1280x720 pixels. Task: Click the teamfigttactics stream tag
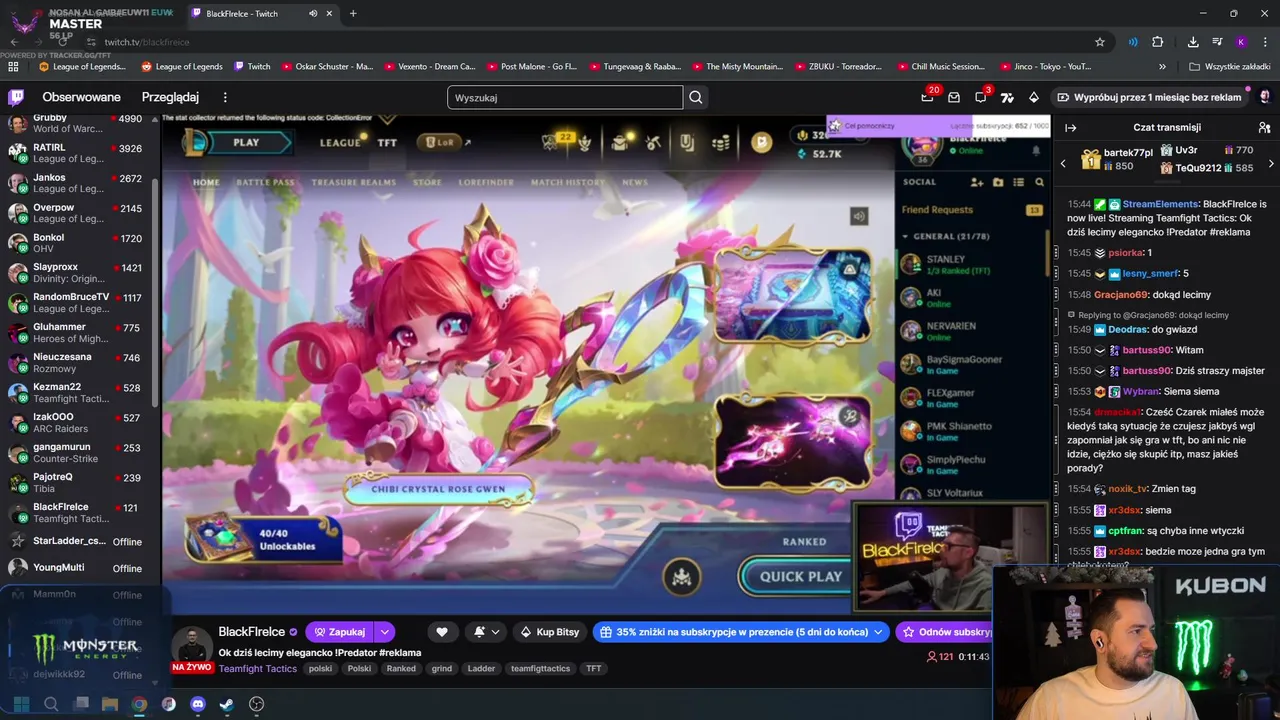pos(540,669)
